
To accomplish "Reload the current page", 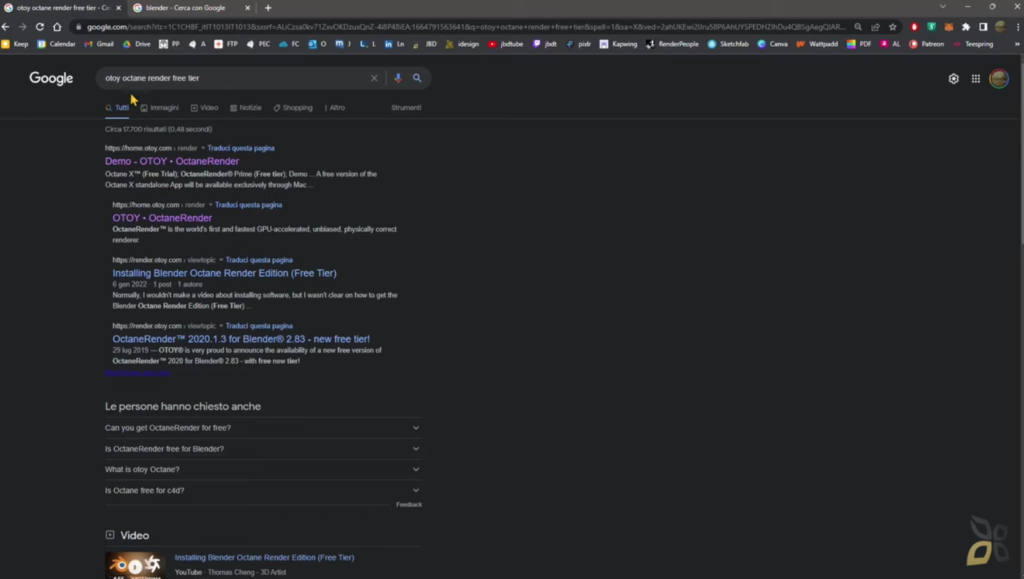I will coord(40,27).
